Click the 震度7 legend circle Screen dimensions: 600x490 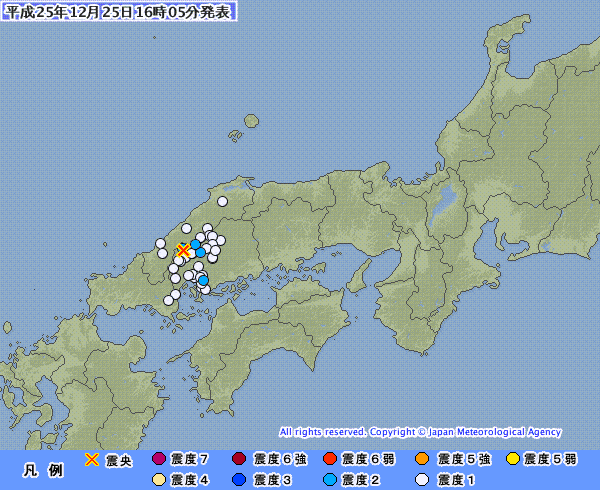(x=159, y=459)
